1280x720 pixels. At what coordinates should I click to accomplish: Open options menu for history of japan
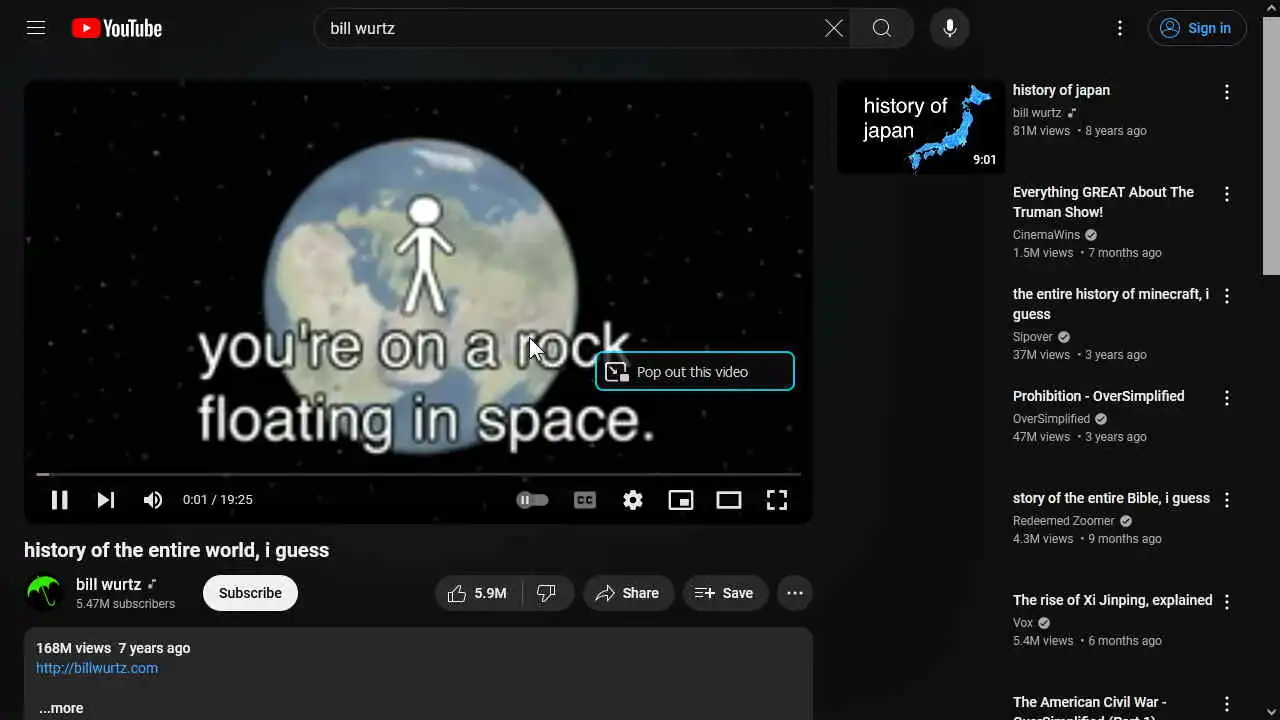click(x=1227, y=92)
